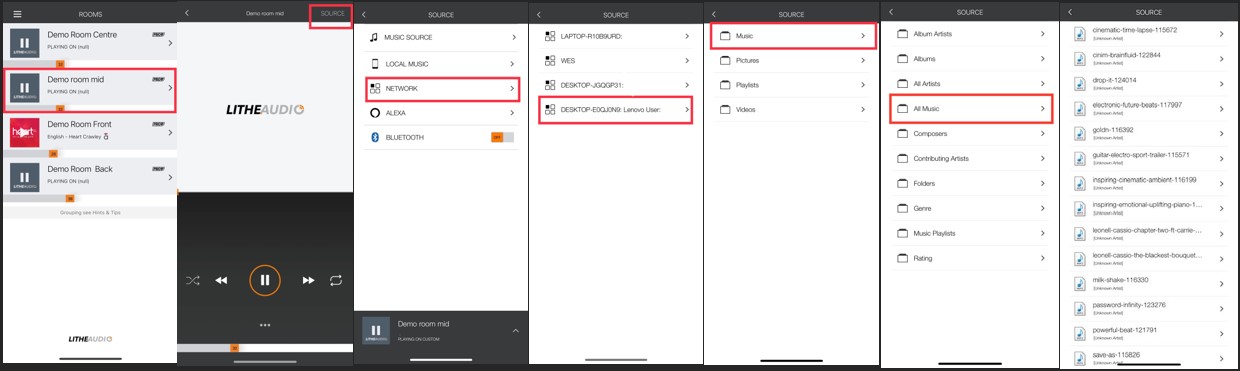The height and width of the screenshot is (371, 1240).
Task: Click device icon beside DESKTOP-JGQGP31
Action: (550, 84)
